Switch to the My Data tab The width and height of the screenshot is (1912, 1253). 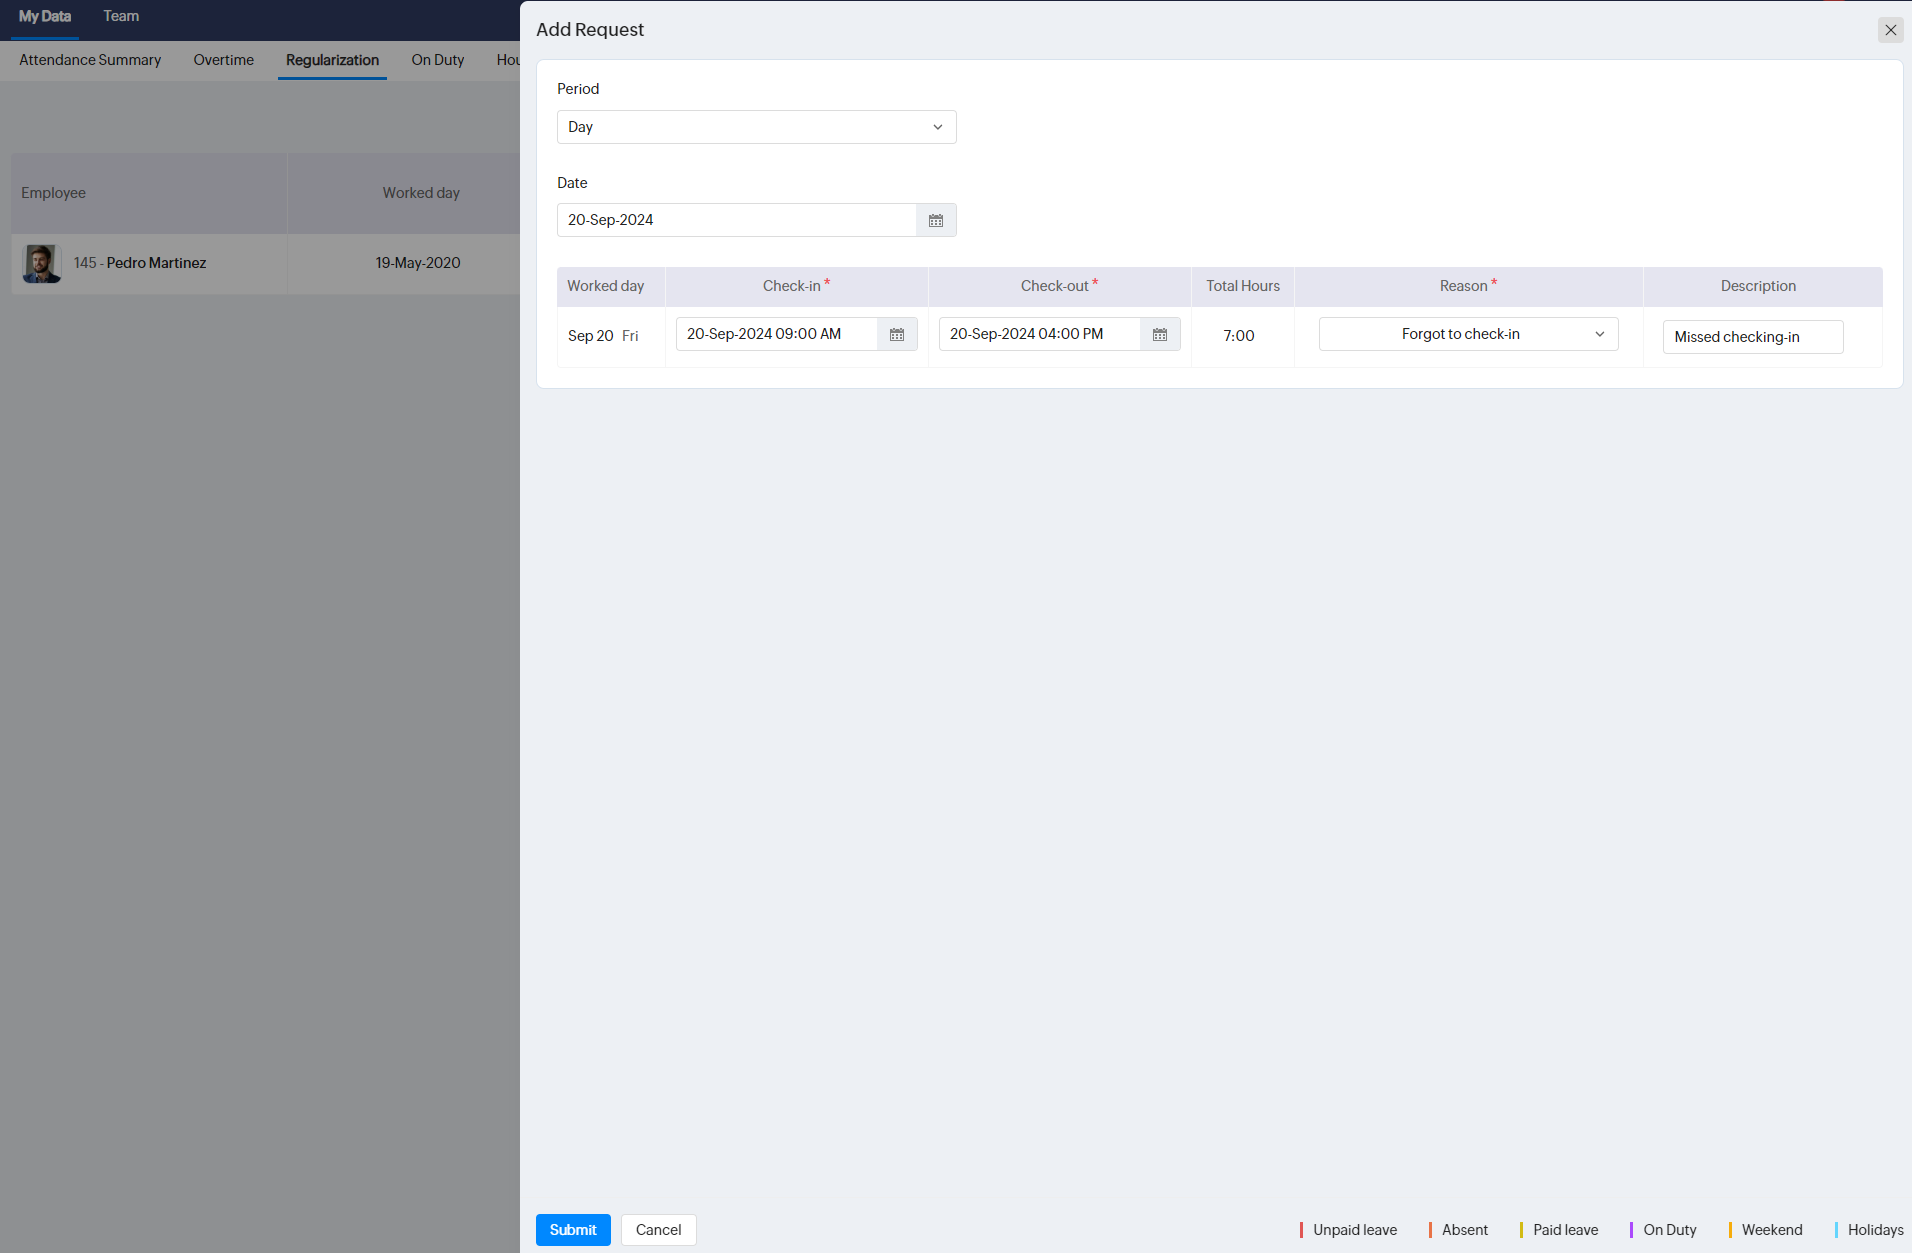coord(45,17)
